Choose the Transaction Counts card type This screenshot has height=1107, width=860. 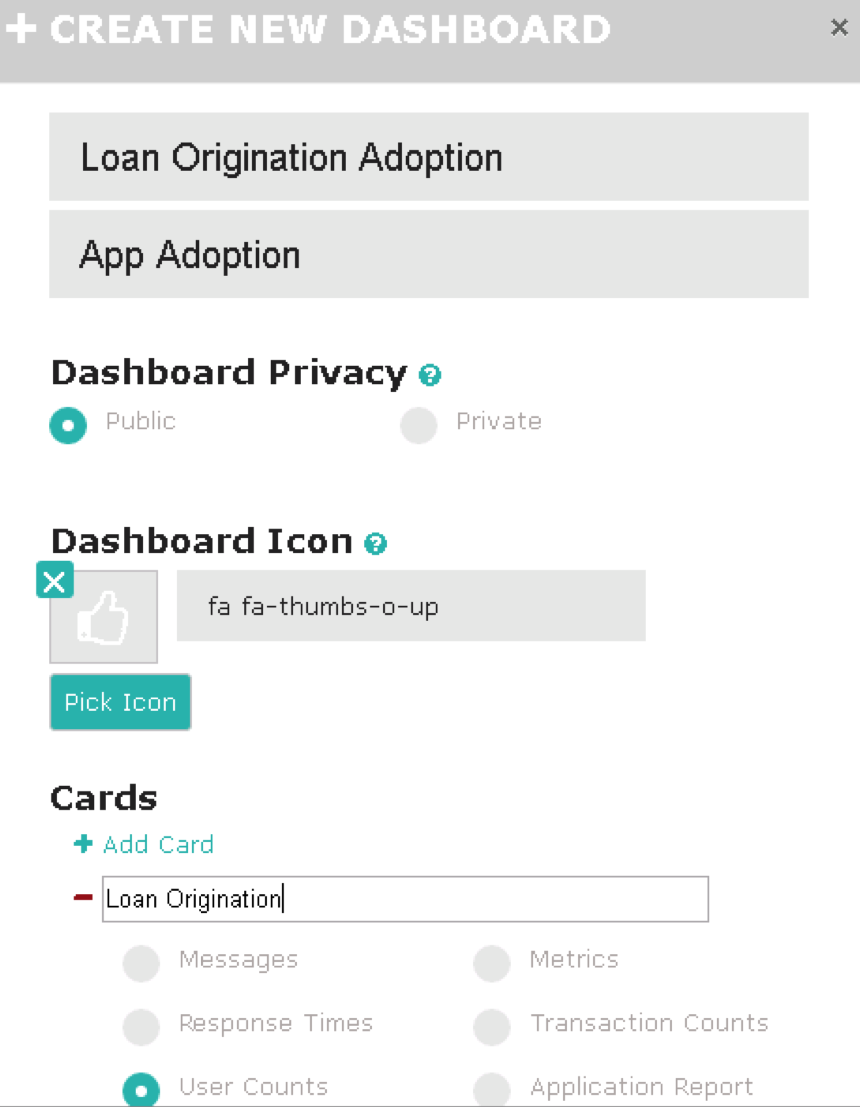tap(492, 1027)
